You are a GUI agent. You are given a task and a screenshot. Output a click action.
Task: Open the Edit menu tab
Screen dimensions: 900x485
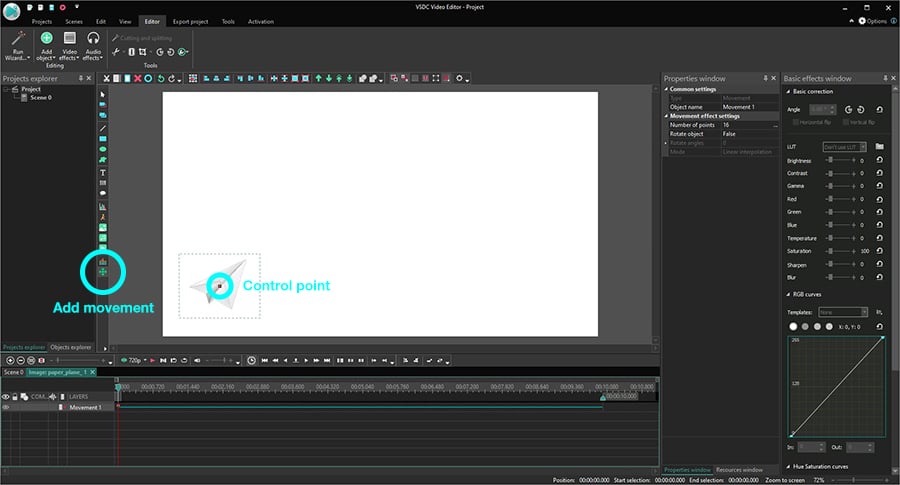pyautogui.click(x=101, y=22)
